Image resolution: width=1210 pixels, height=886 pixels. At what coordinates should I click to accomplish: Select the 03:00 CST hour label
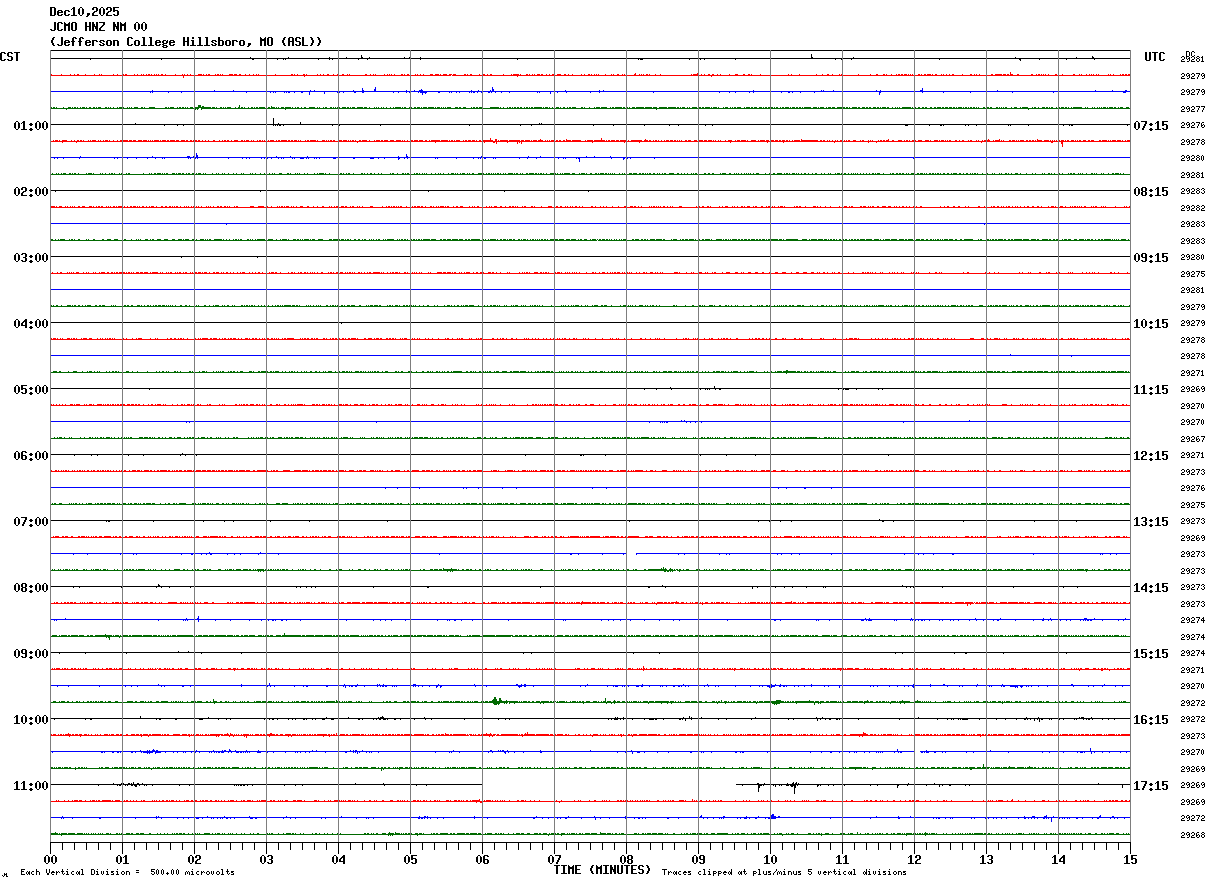[x=31, y=258]
